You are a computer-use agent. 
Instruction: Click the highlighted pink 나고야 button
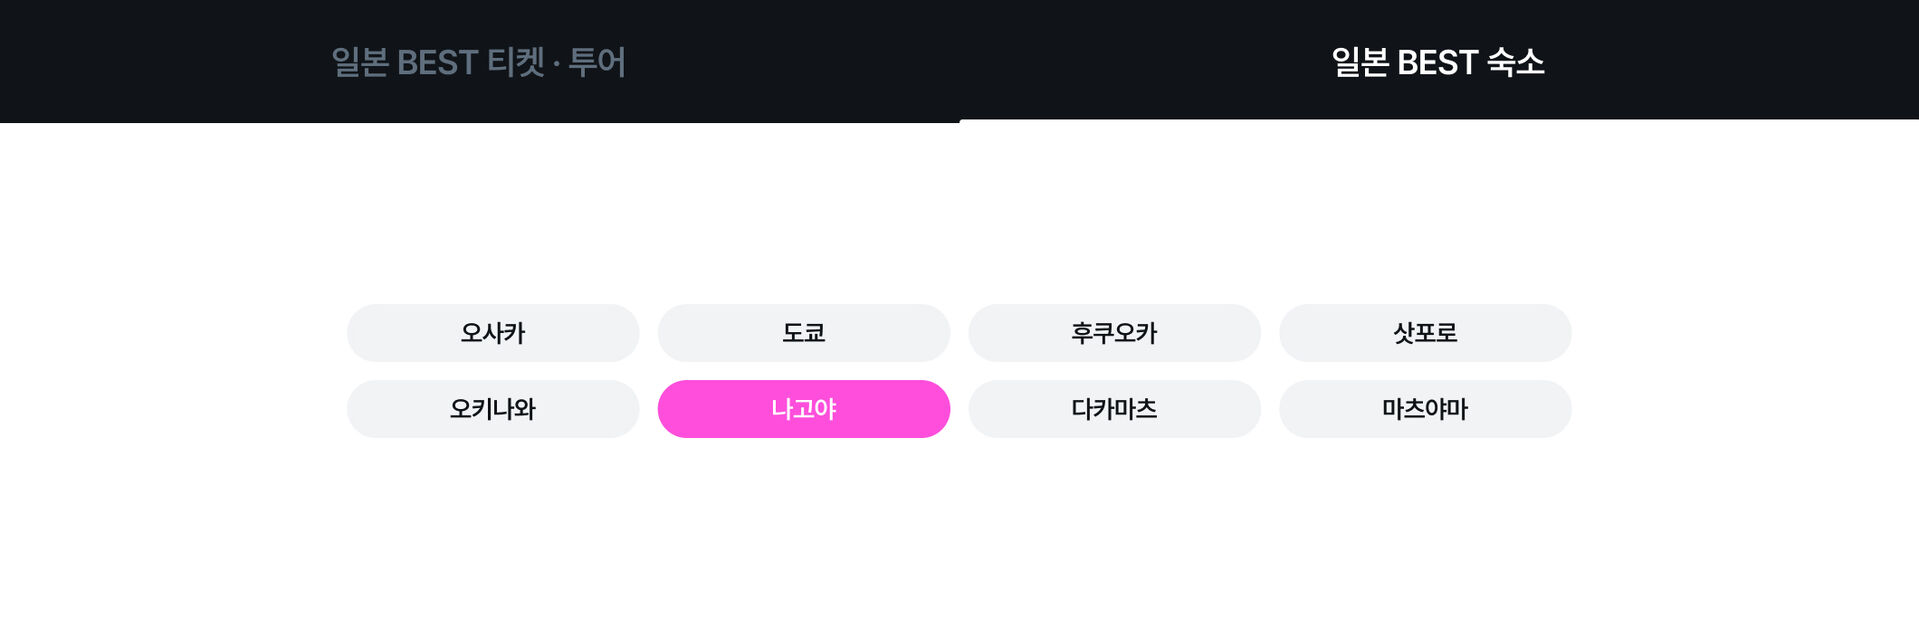click(803, 409)
